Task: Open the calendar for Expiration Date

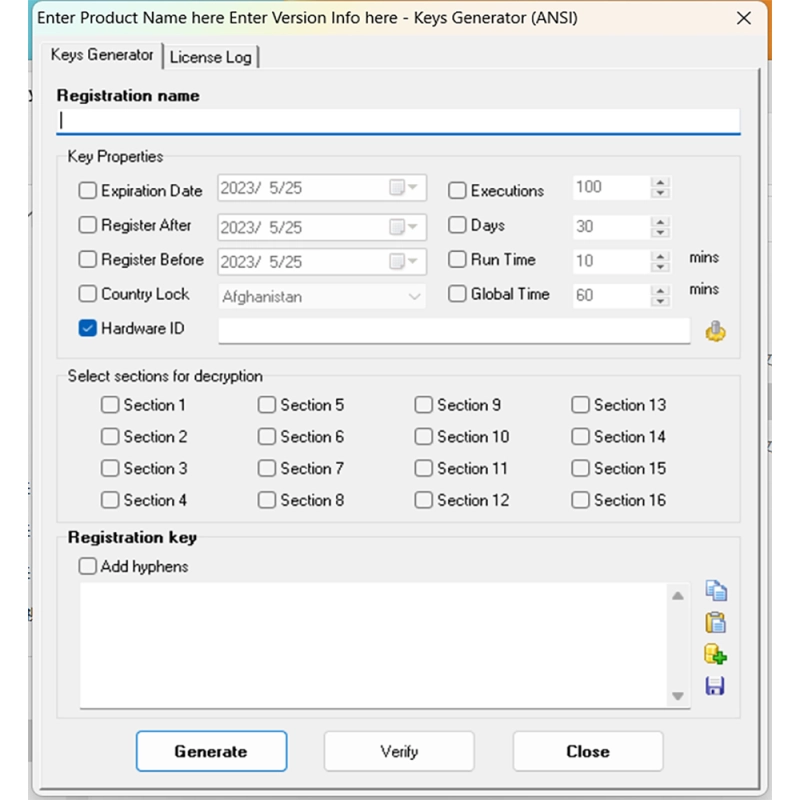Action: 412,188
